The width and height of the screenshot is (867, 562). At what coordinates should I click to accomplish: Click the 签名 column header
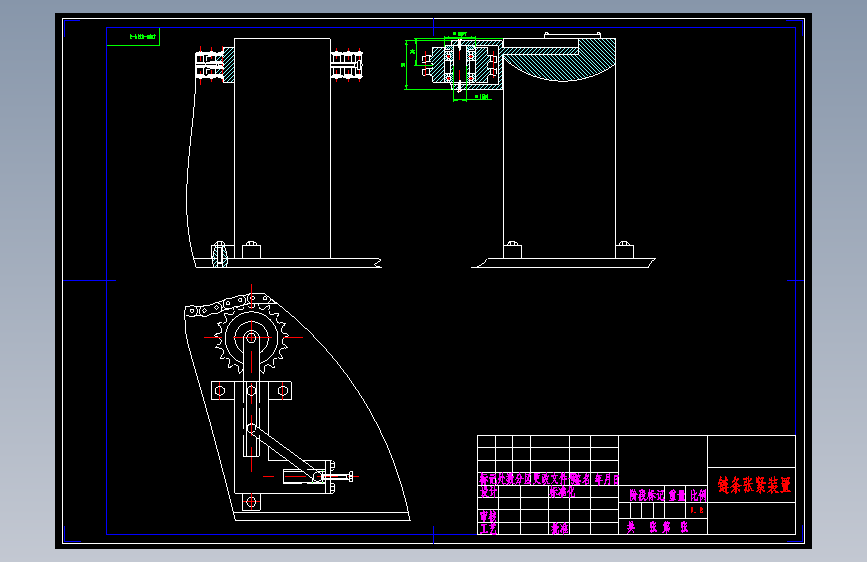[x=580, y=479]
